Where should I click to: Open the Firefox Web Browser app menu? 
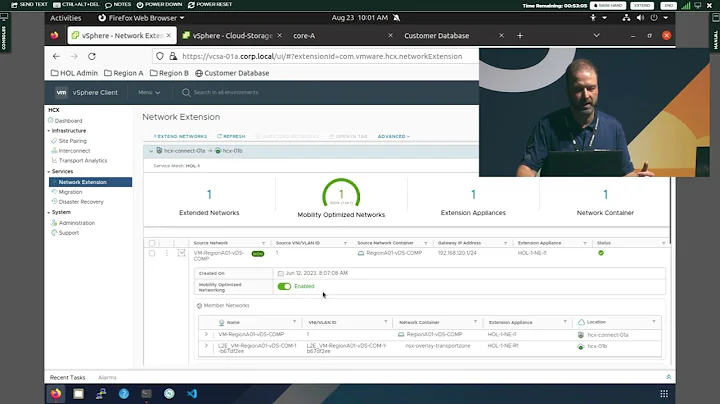tap(141, 17)
